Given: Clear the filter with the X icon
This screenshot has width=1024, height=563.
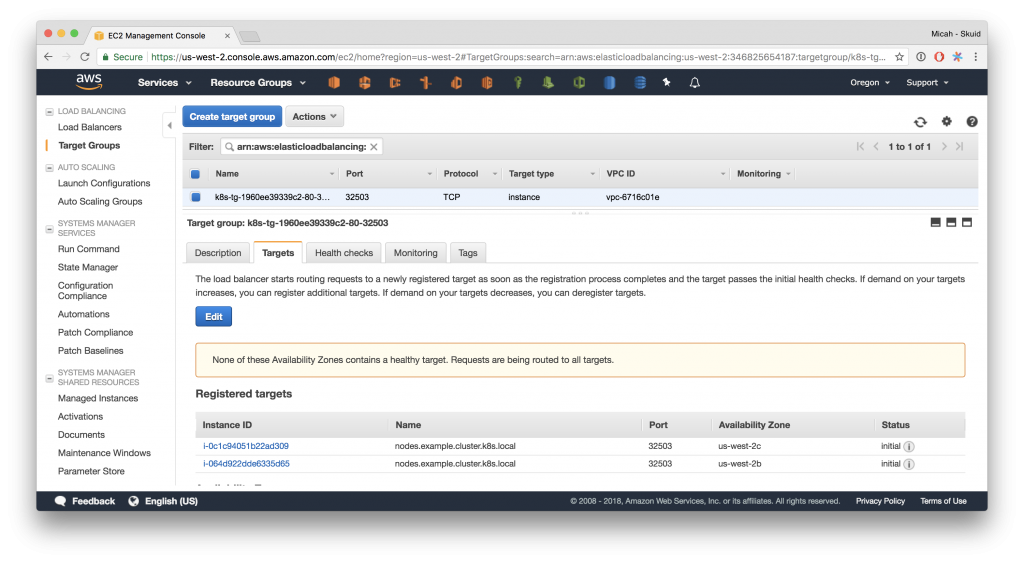Looking at the screenshot, I should pos(374,147).
